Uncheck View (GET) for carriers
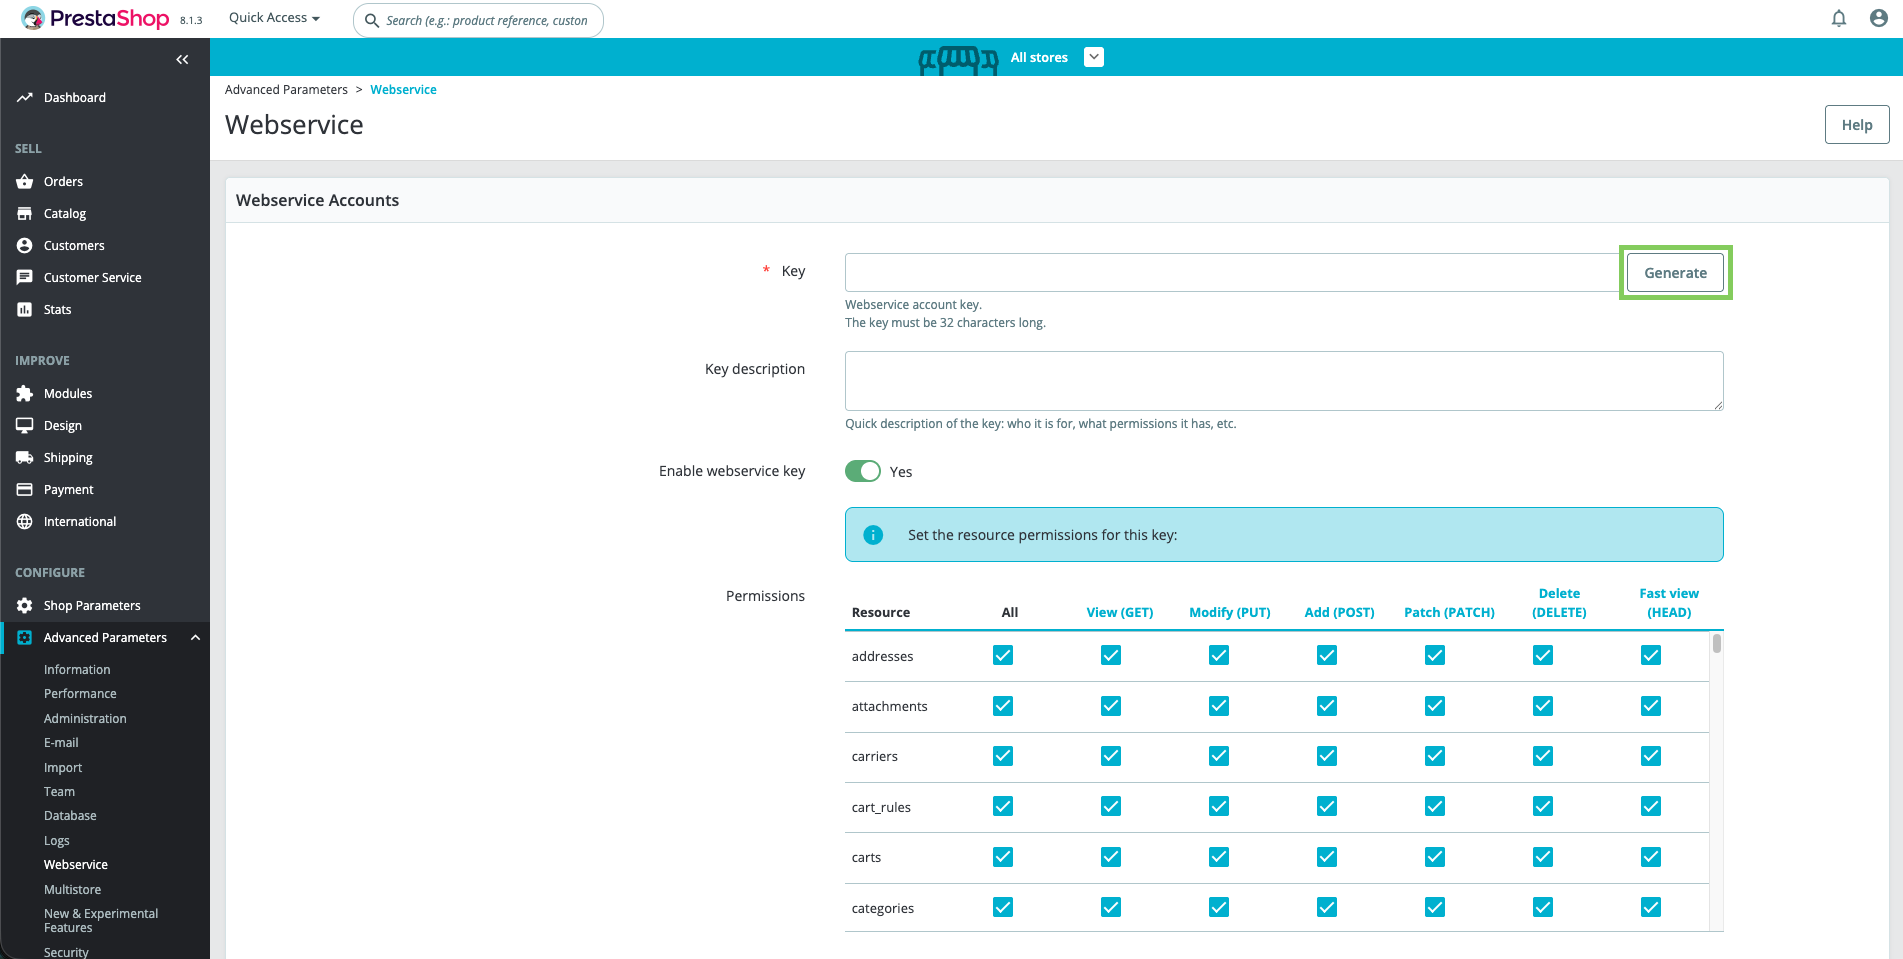This screenshot has width=1903, height=959. [x=1110, y=757]
